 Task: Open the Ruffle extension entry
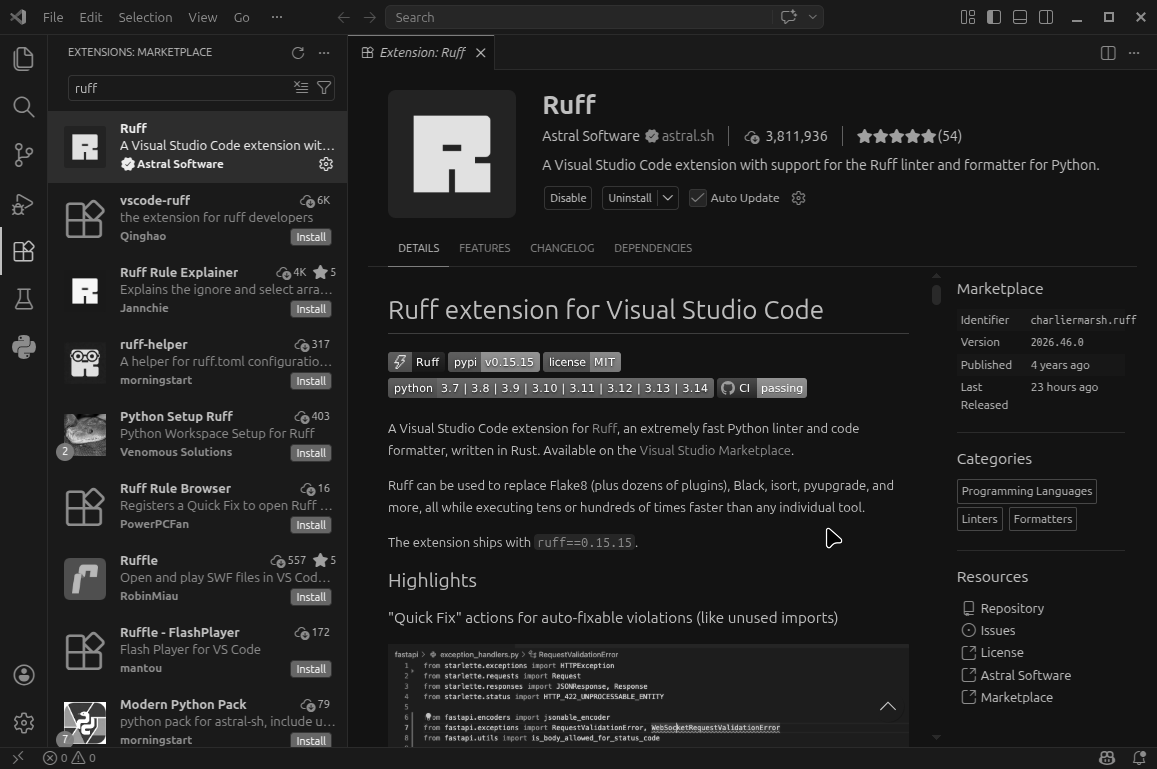[198, 579]
